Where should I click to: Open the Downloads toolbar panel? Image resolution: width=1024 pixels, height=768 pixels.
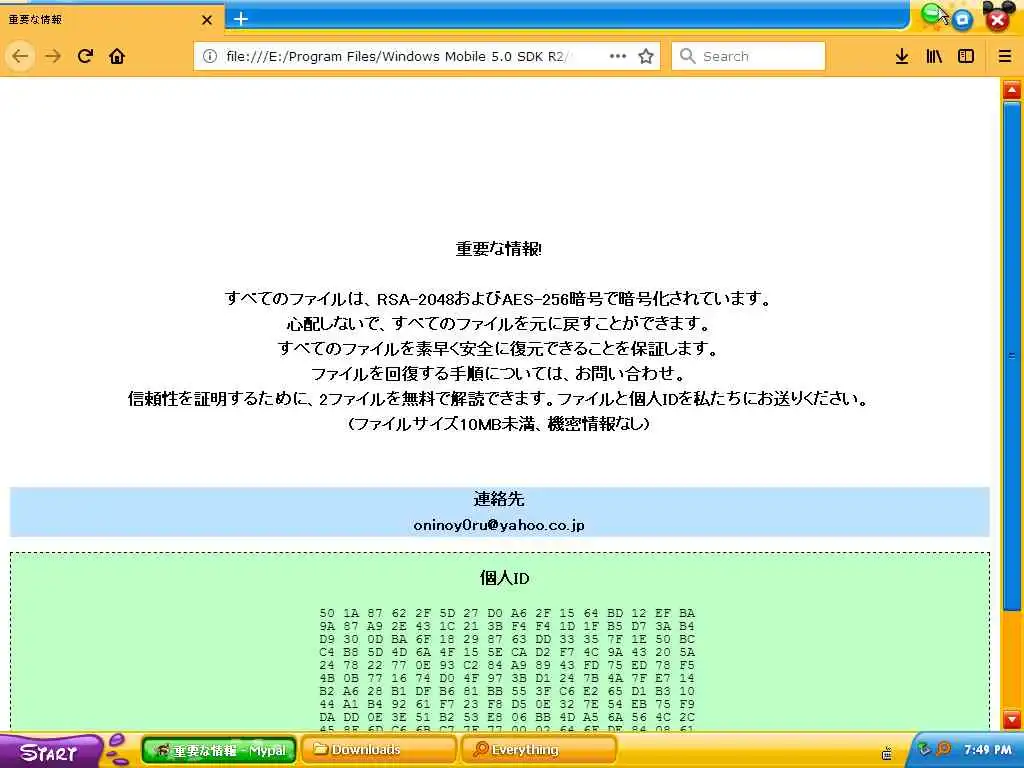coord(902,56)
